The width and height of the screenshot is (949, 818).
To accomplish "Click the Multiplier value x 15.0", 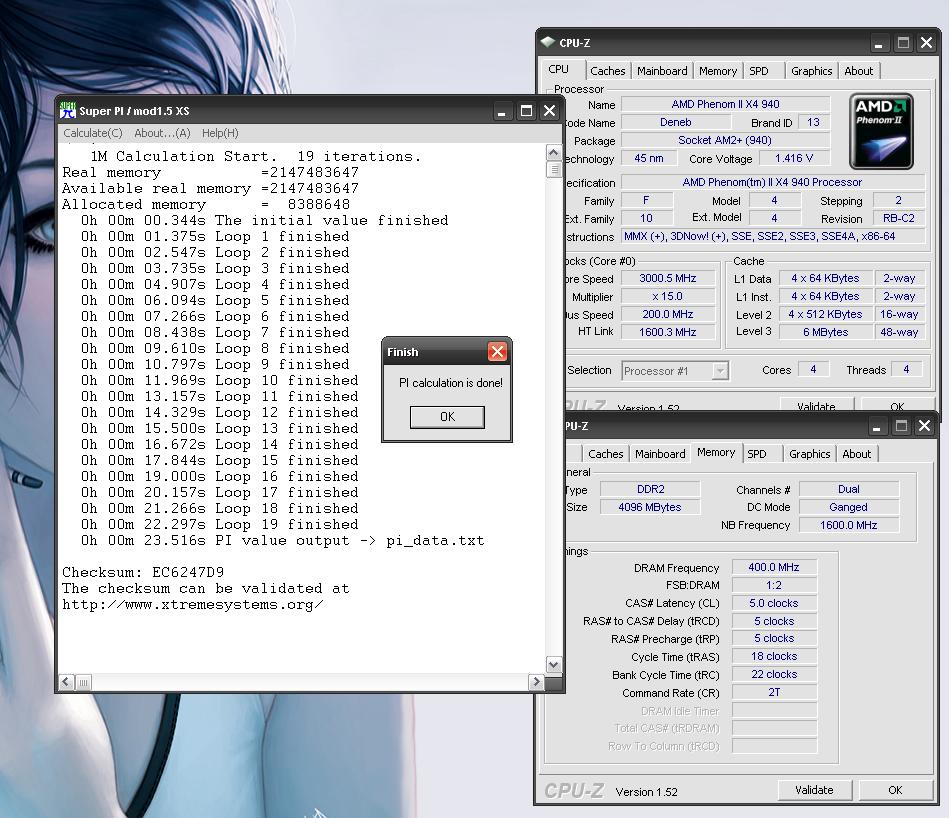I will point(668,296).
